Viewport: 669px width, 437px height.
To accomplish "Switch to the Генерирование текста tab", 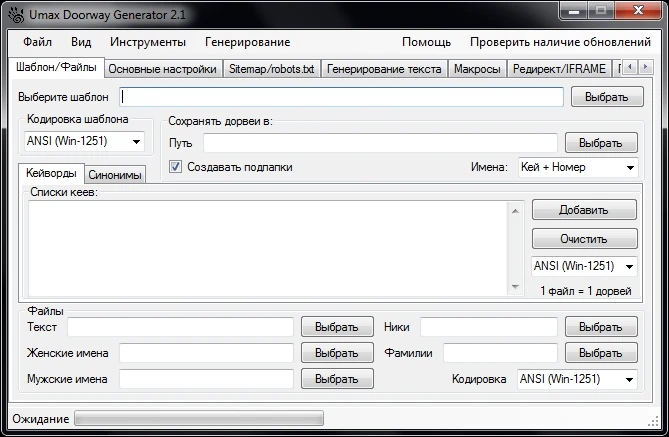I will (x=384, y=69).
